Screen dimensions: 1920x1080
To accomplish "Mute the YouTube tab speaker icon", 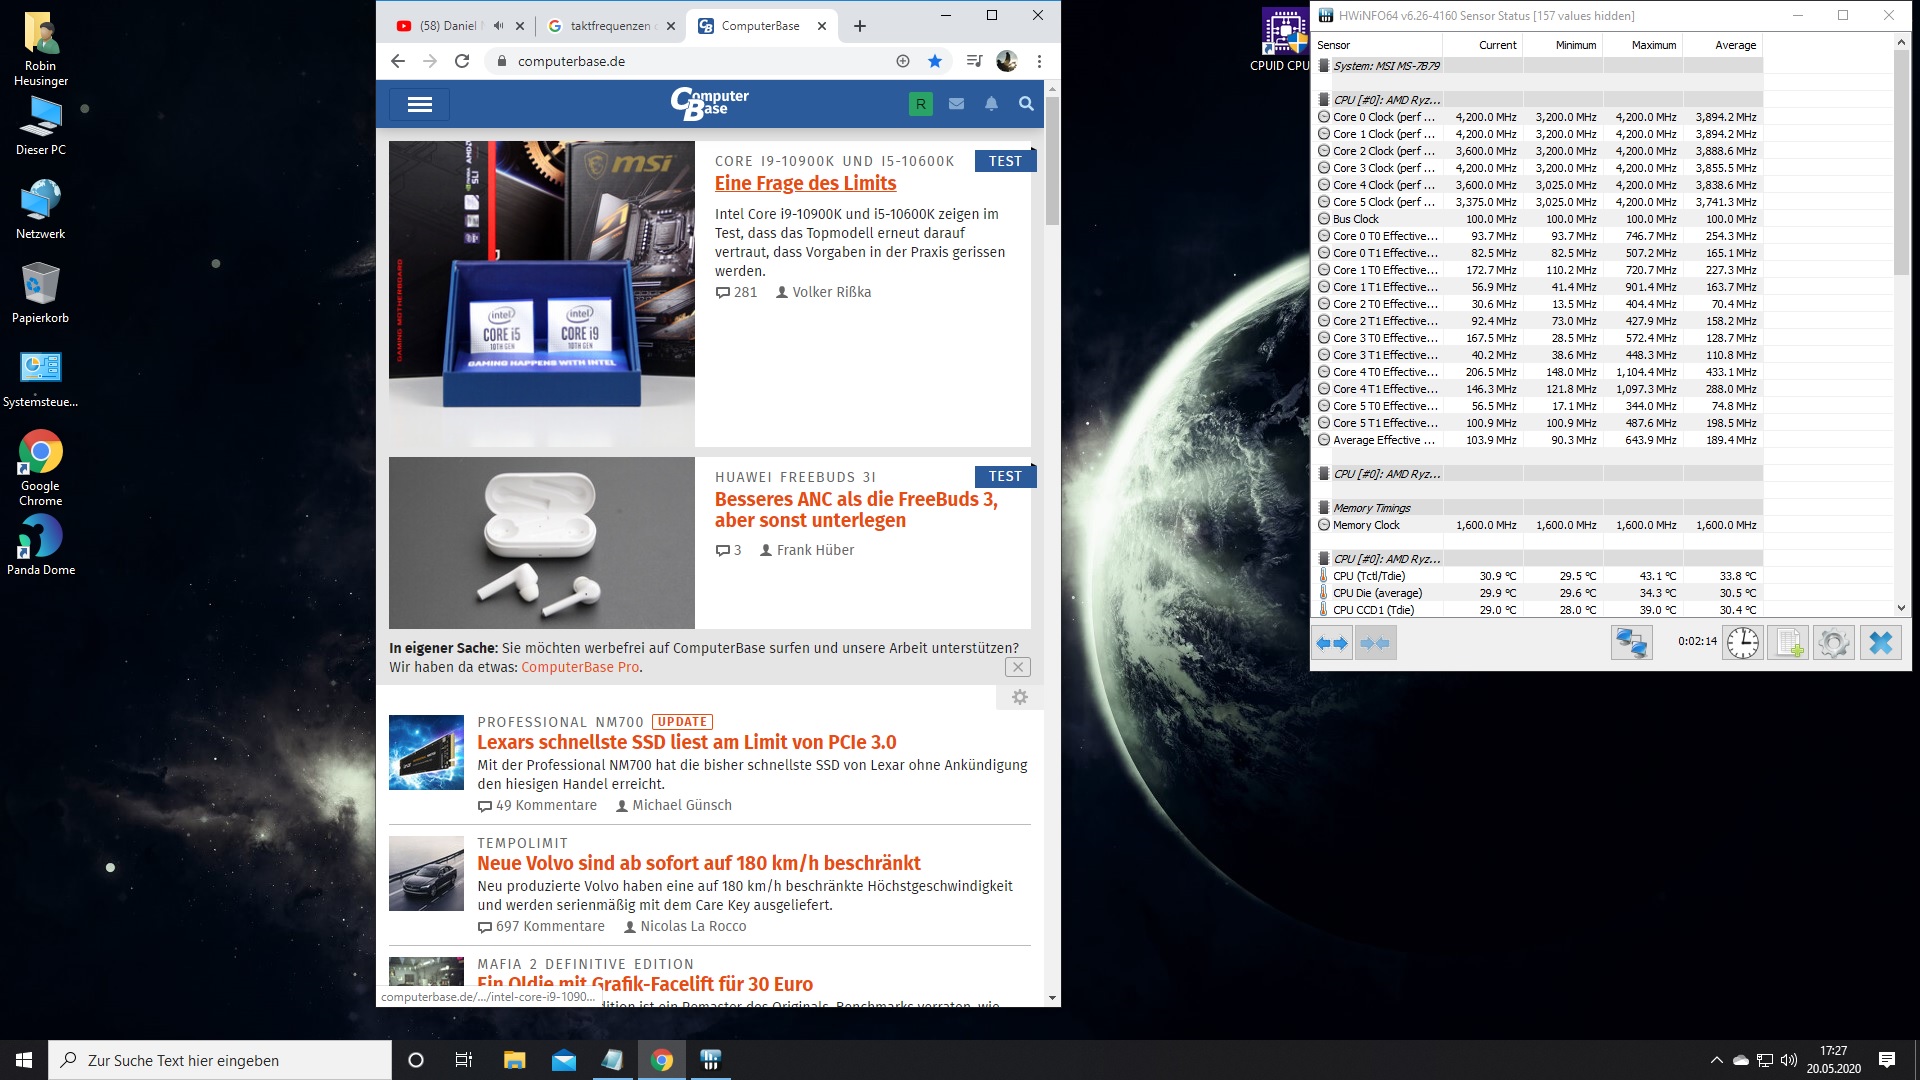I will point(498,26).
